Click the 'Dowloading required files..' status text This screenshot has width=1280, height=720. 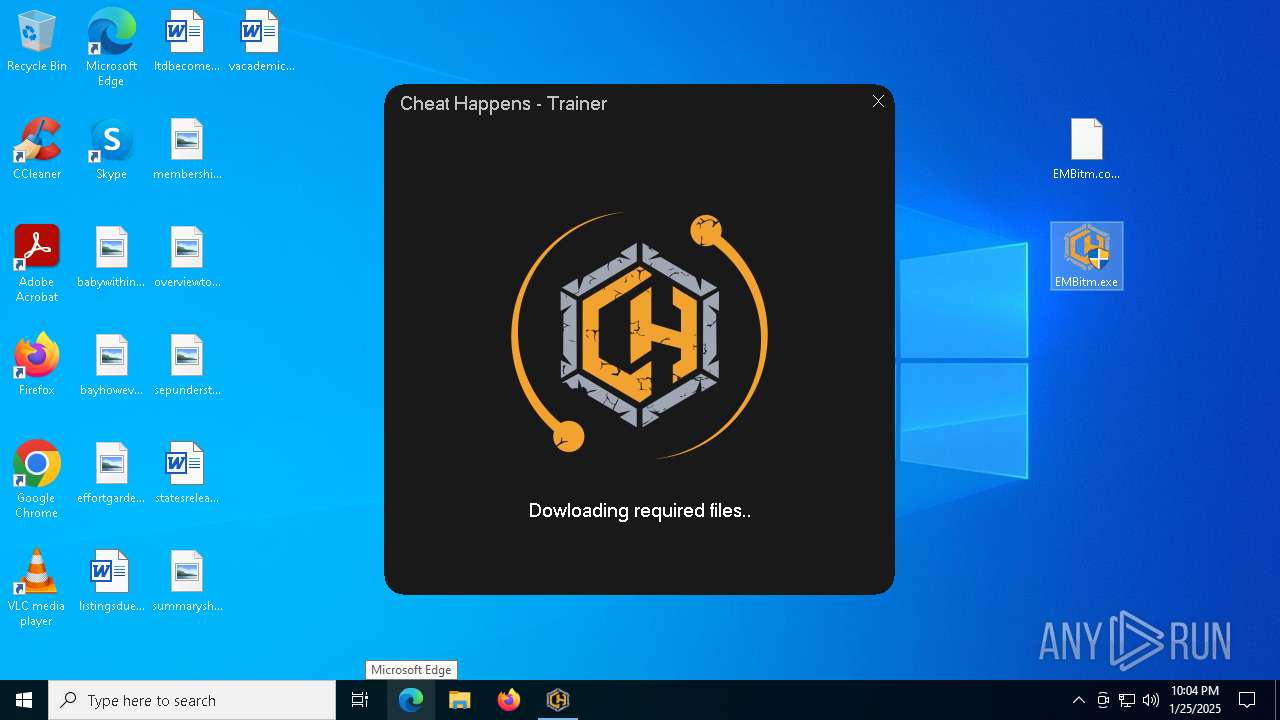coord(639,511)
